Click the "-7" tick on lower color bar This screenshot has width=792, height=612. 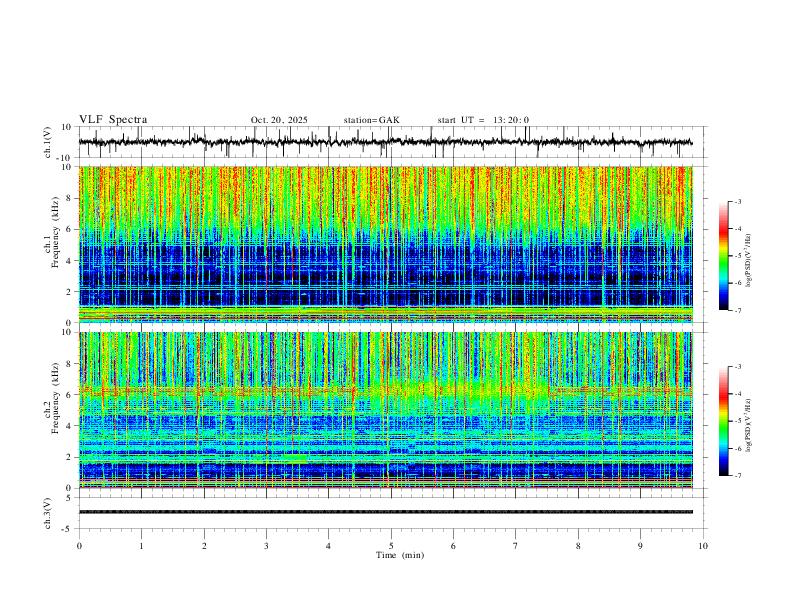tap(738, 476)
